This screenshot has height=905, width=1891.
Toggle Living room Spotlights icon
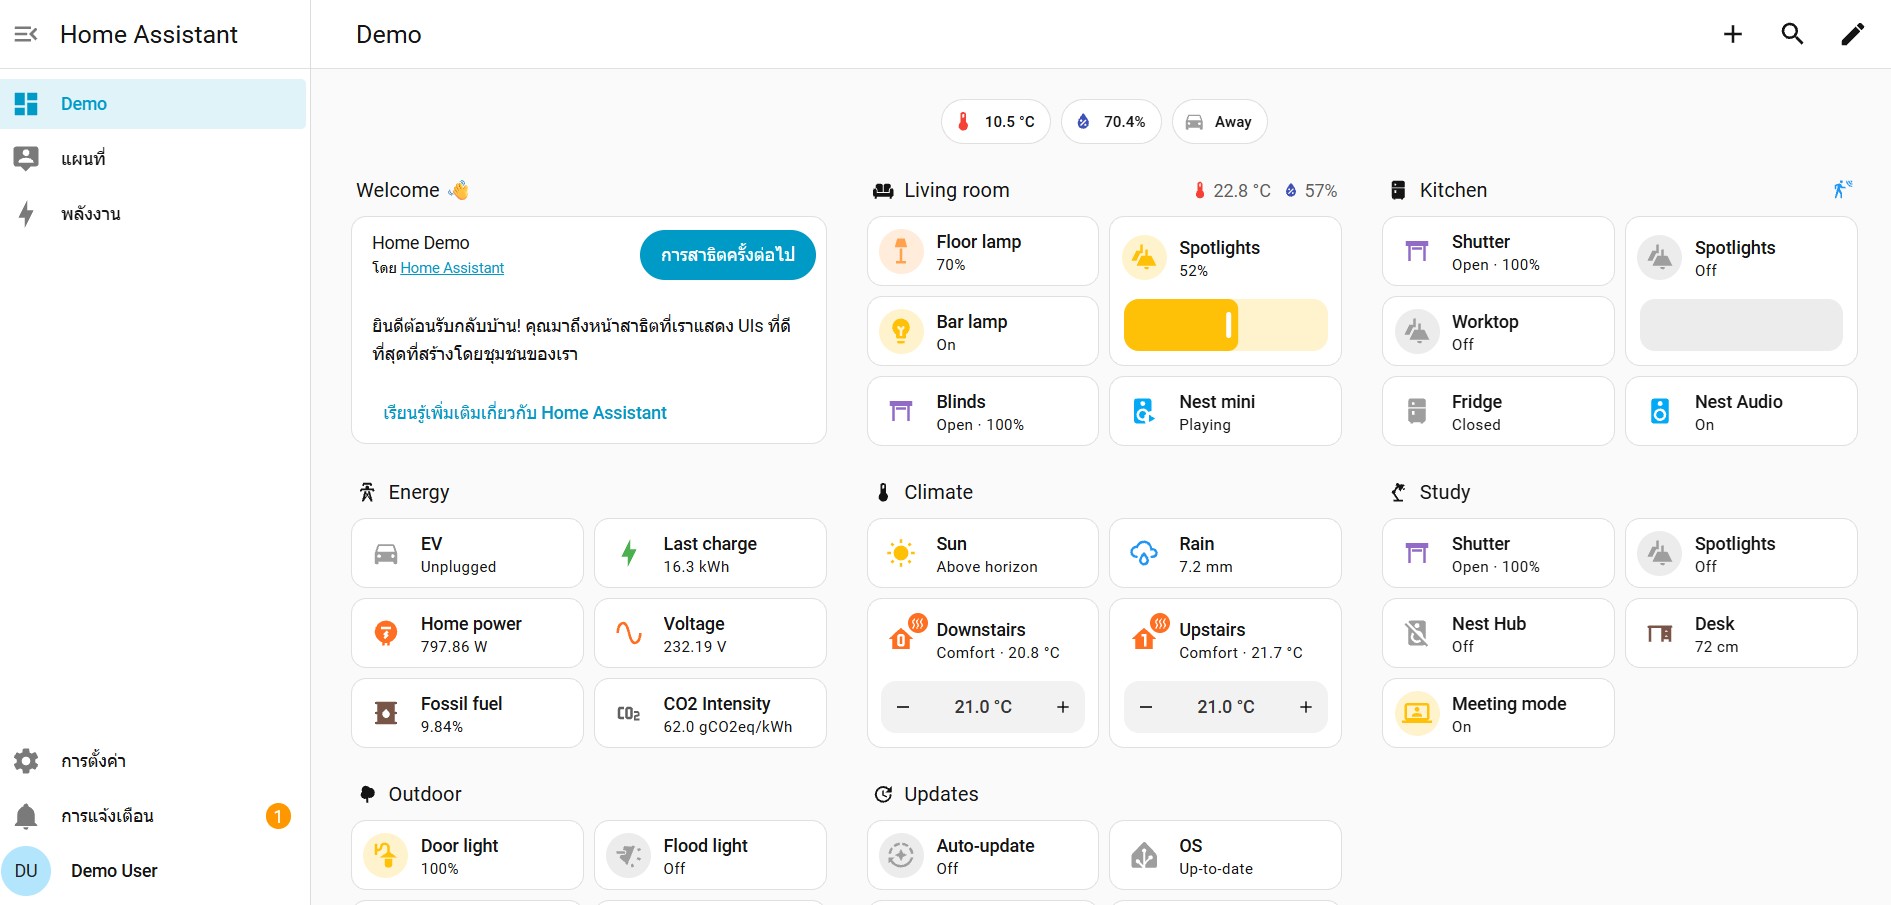tap(1144, 257)
